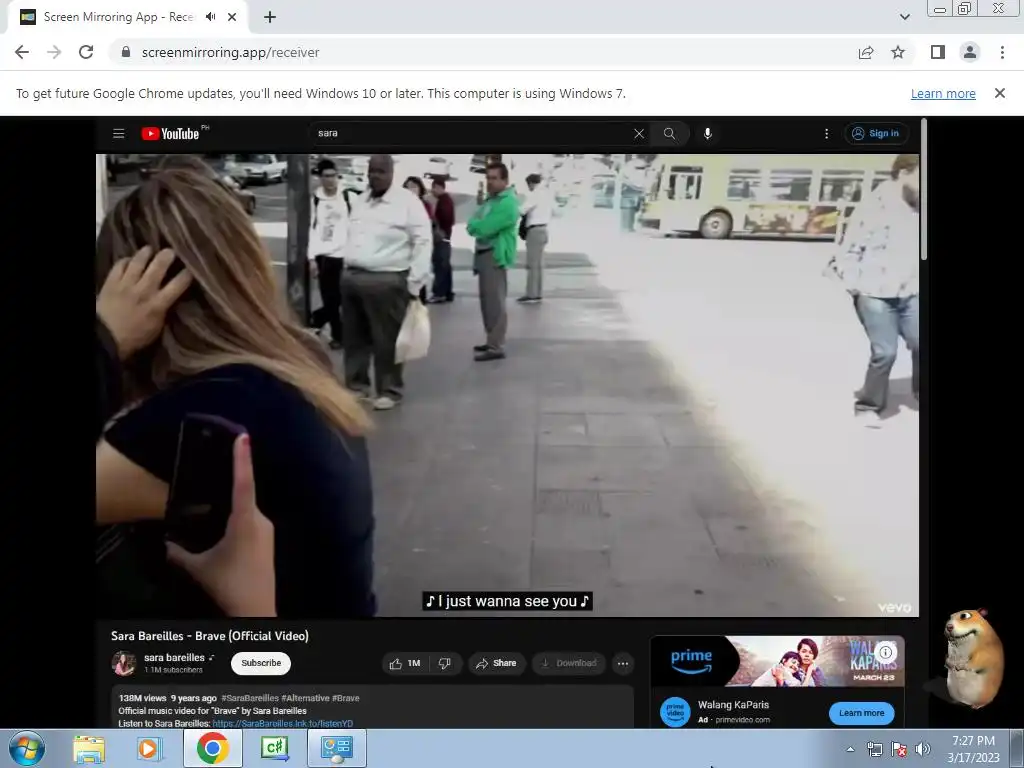1024x768 pixels.
Task: Click the Download button under video
Action: click(x=568, y=663)
